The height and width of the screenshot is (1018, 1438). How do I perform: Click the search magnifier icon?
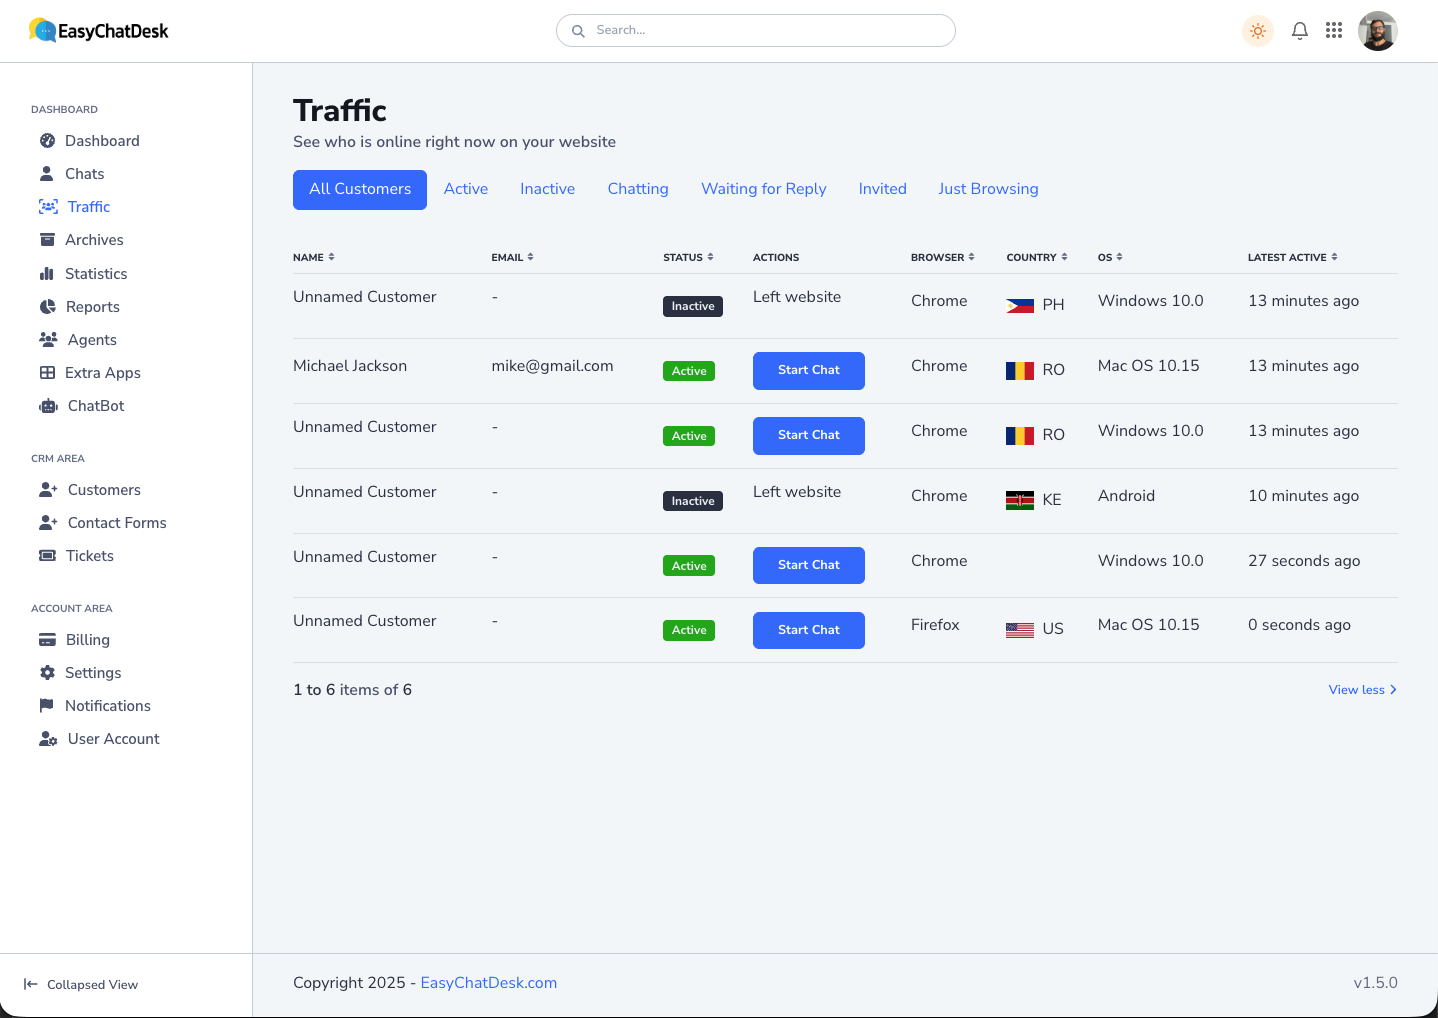click(578, 31)
